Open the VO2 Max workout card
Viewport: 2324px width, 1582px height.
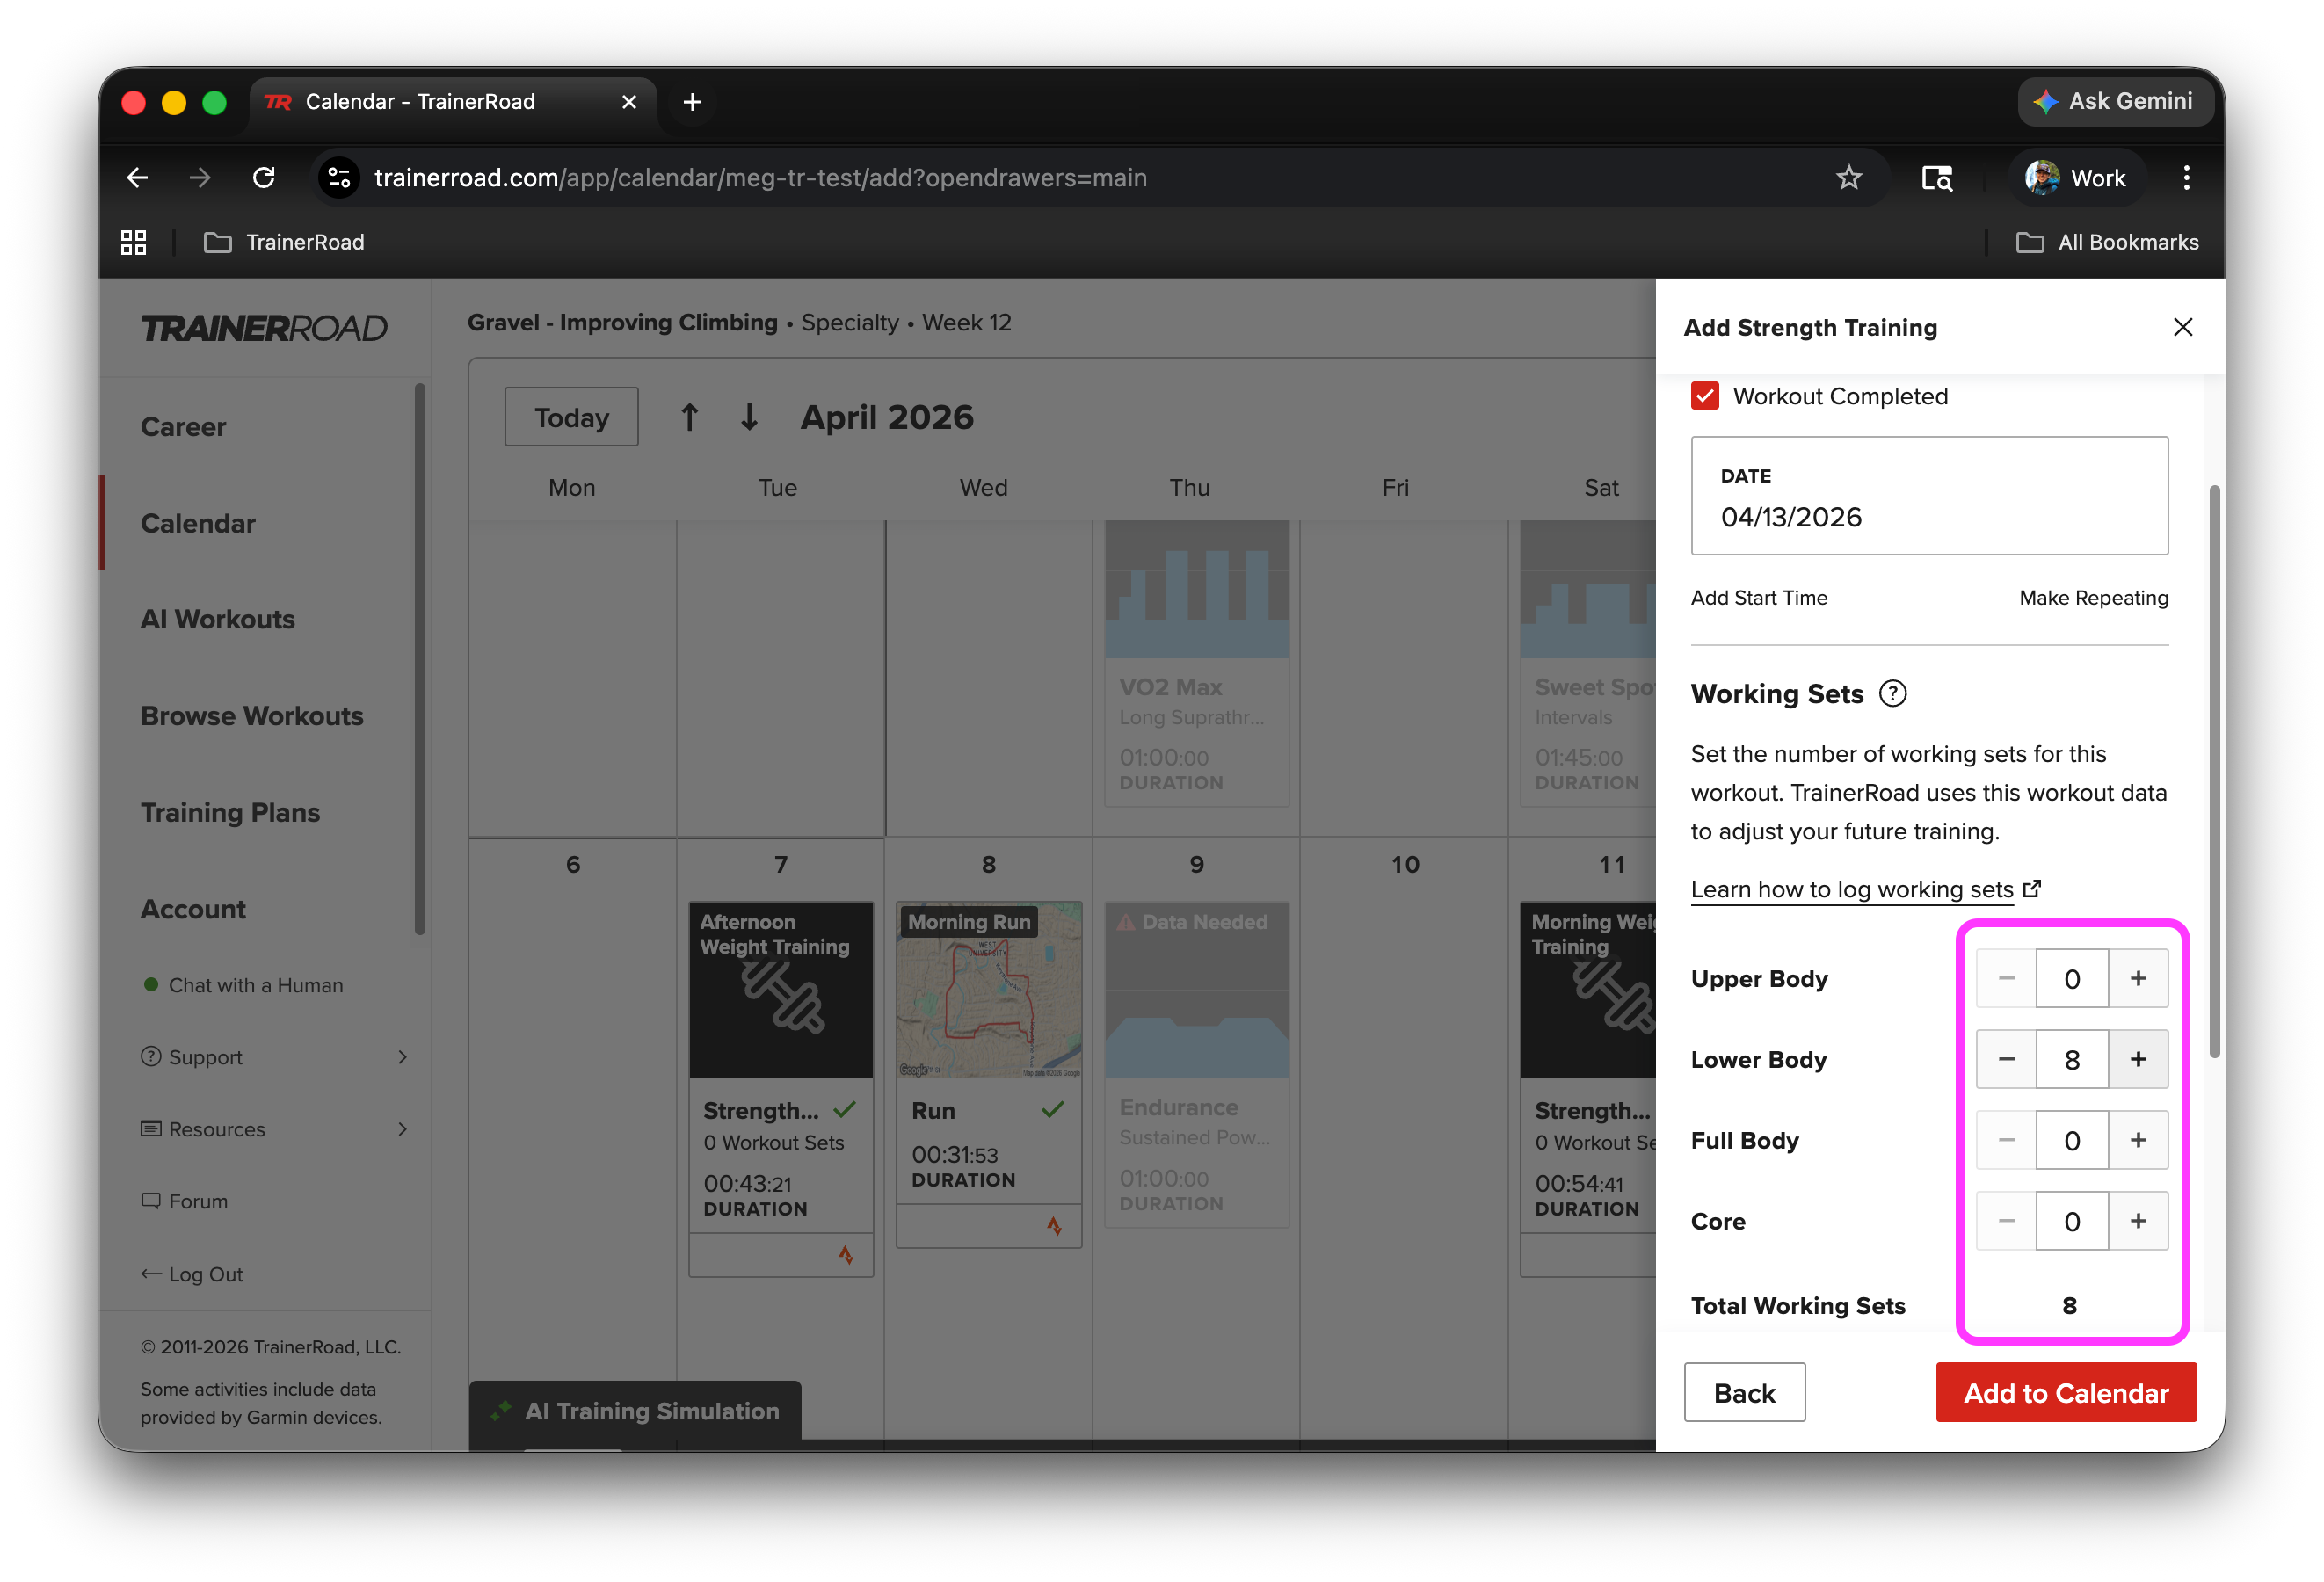tap(1197, 663)
